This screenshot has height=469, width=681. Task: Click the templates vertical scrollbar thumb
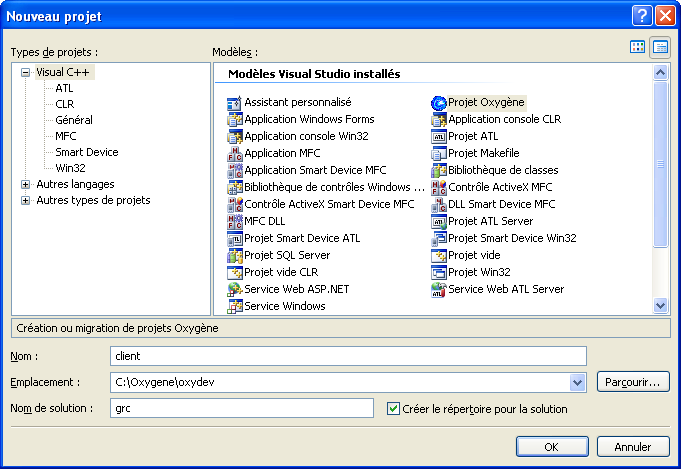tap(660, 164)
